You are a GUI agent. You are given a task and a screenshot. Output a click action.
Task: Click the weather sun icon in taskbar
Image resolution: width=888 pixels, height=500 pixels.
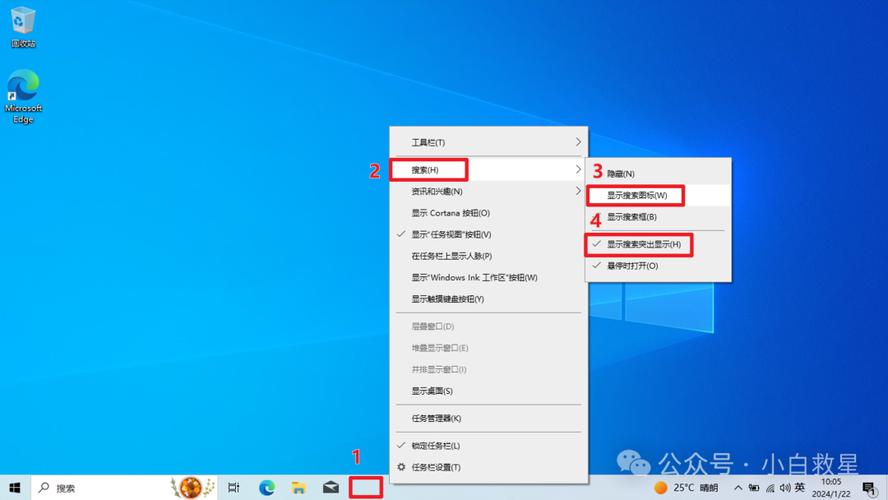tap(660, 488)
